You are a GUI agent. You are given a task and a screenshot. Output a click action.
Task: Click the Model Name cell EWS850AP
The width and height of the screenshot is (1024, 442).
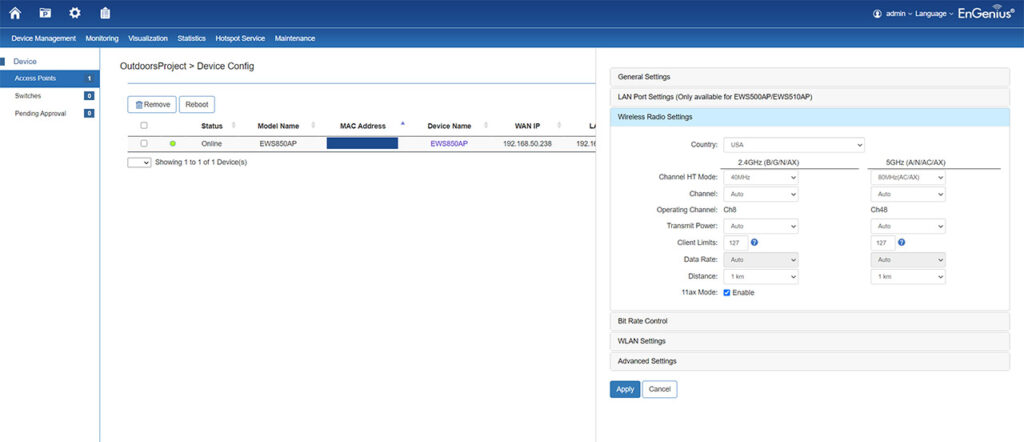coord(278,144)
